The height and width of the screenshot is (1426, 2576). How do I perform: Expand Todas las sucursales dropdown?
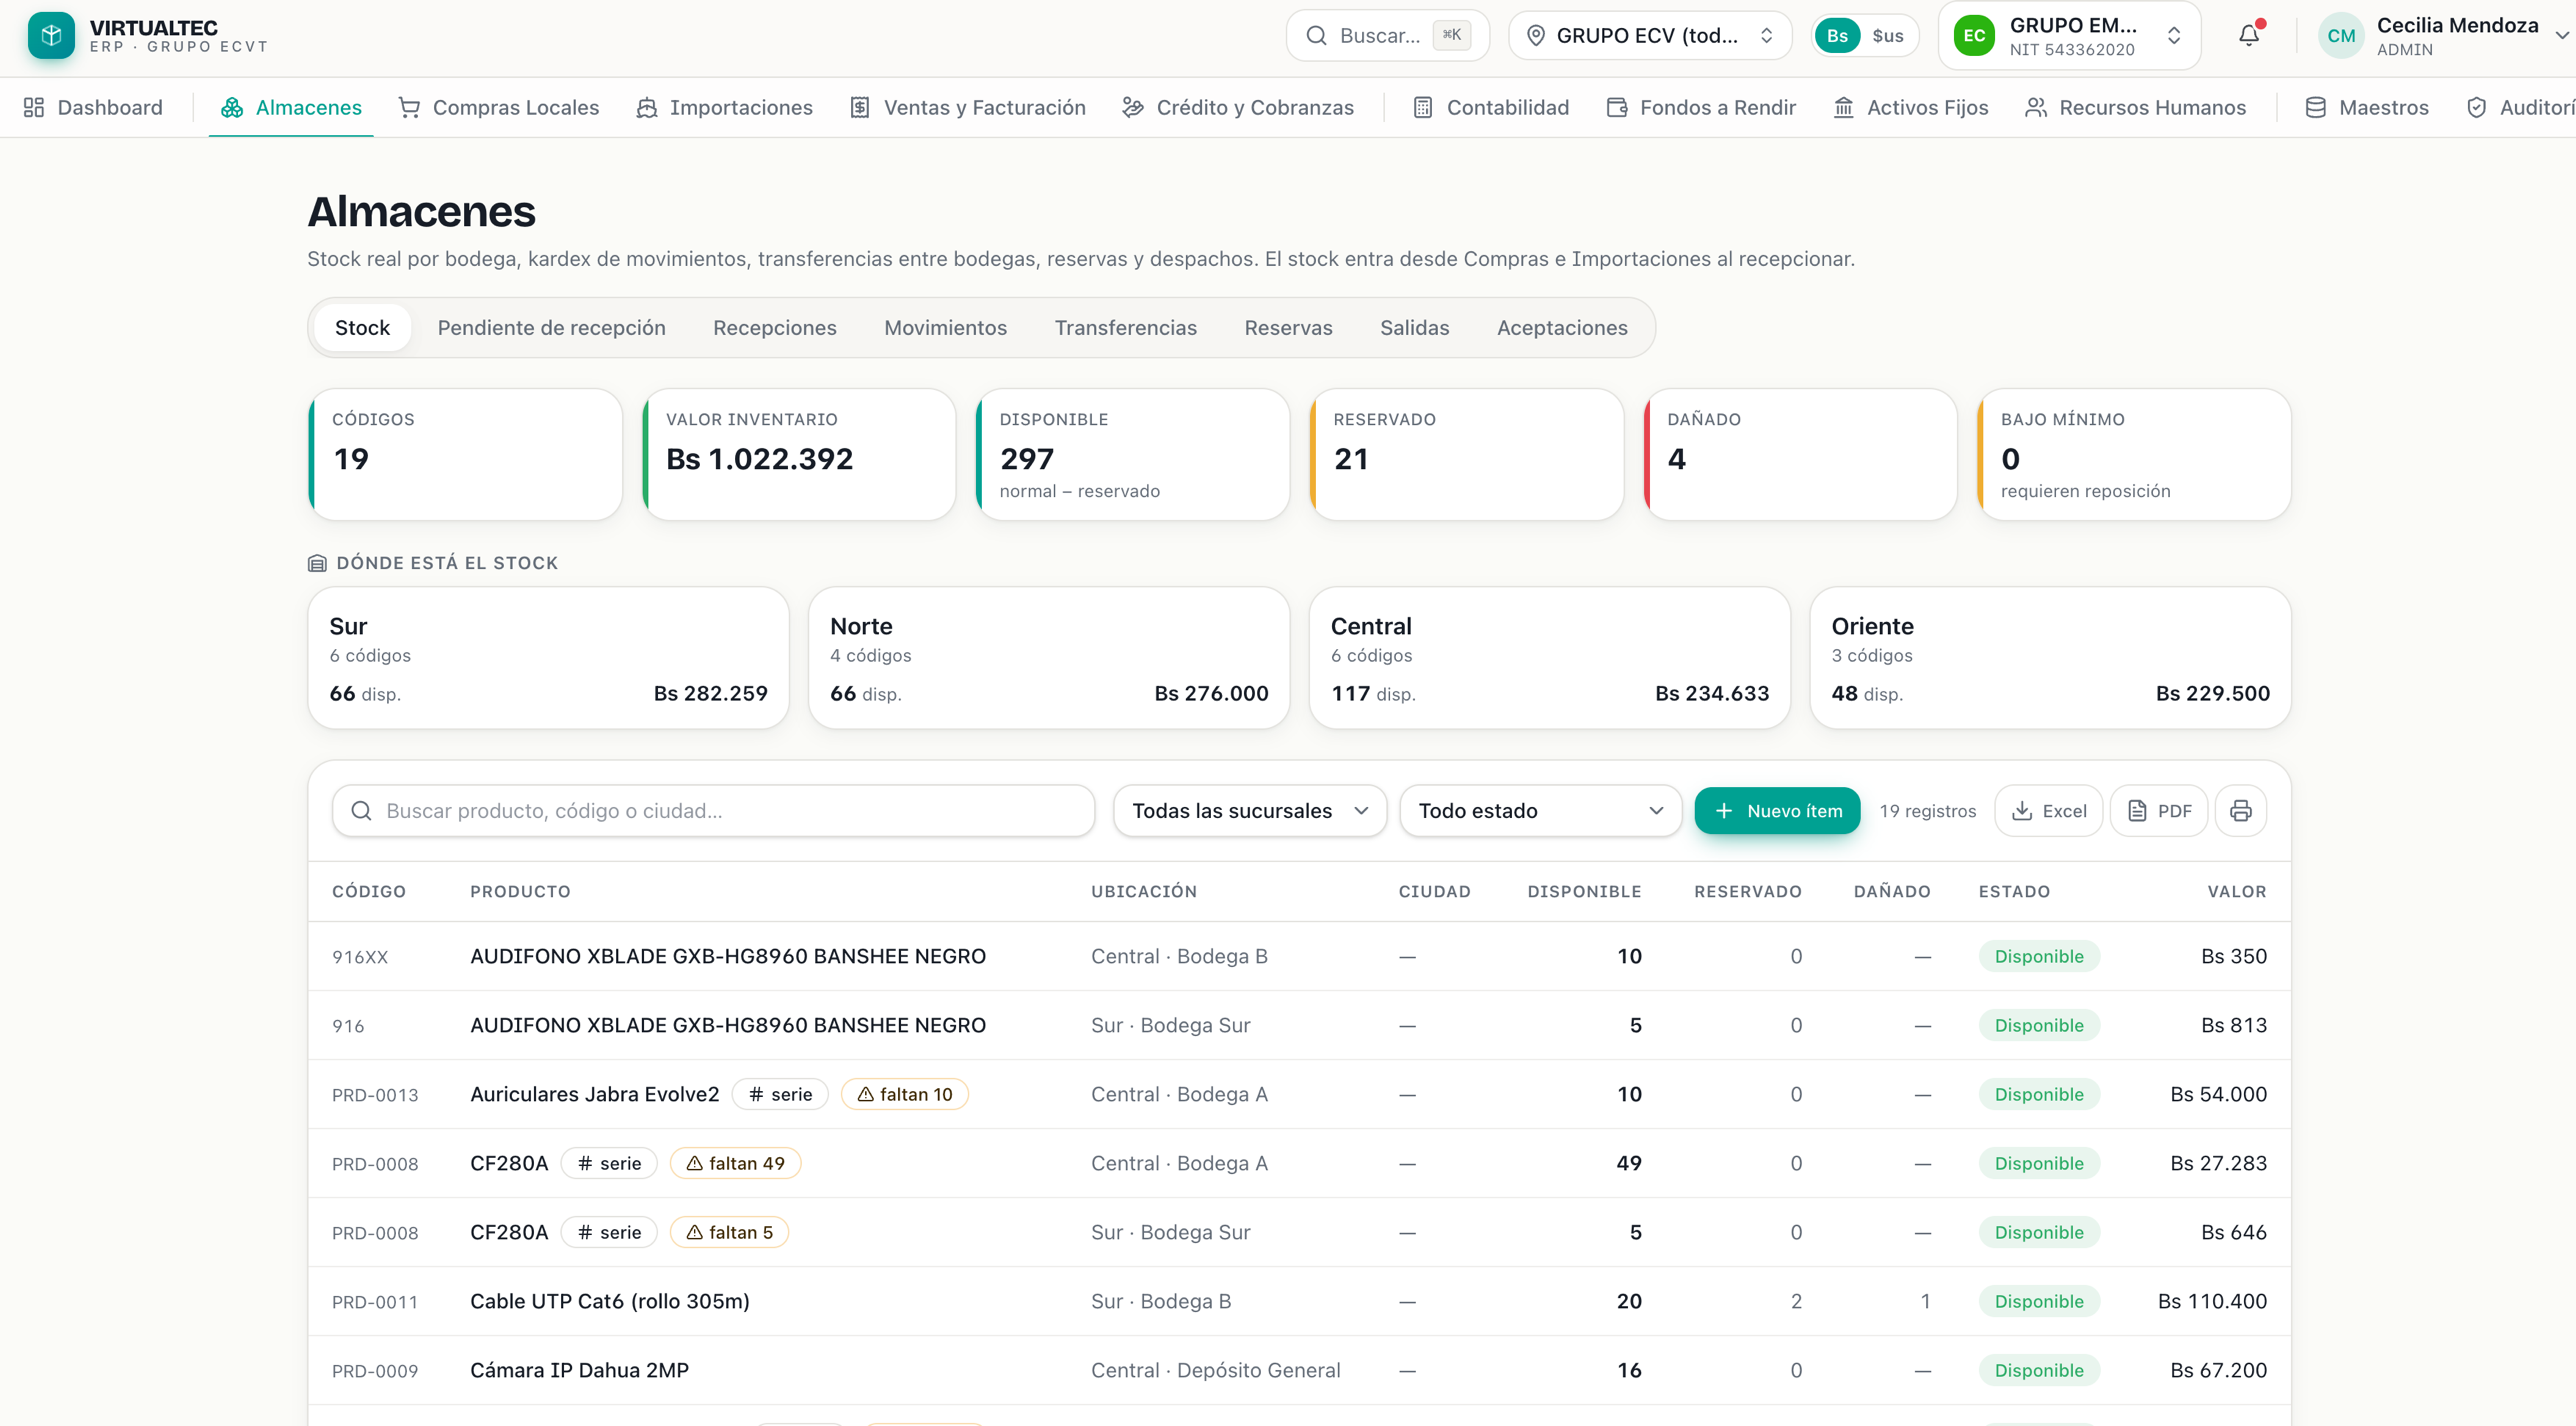1250,811
